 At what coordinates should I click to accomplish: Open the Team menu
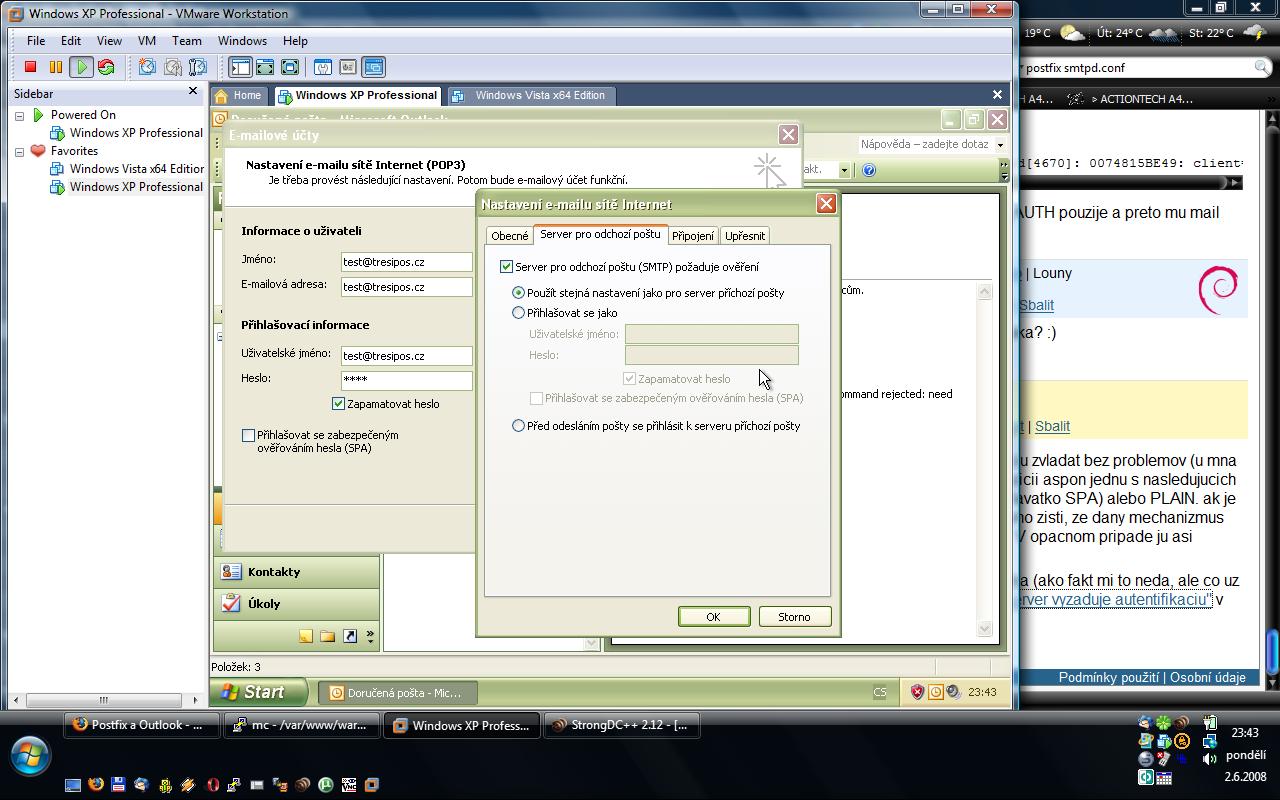point(187,41)
